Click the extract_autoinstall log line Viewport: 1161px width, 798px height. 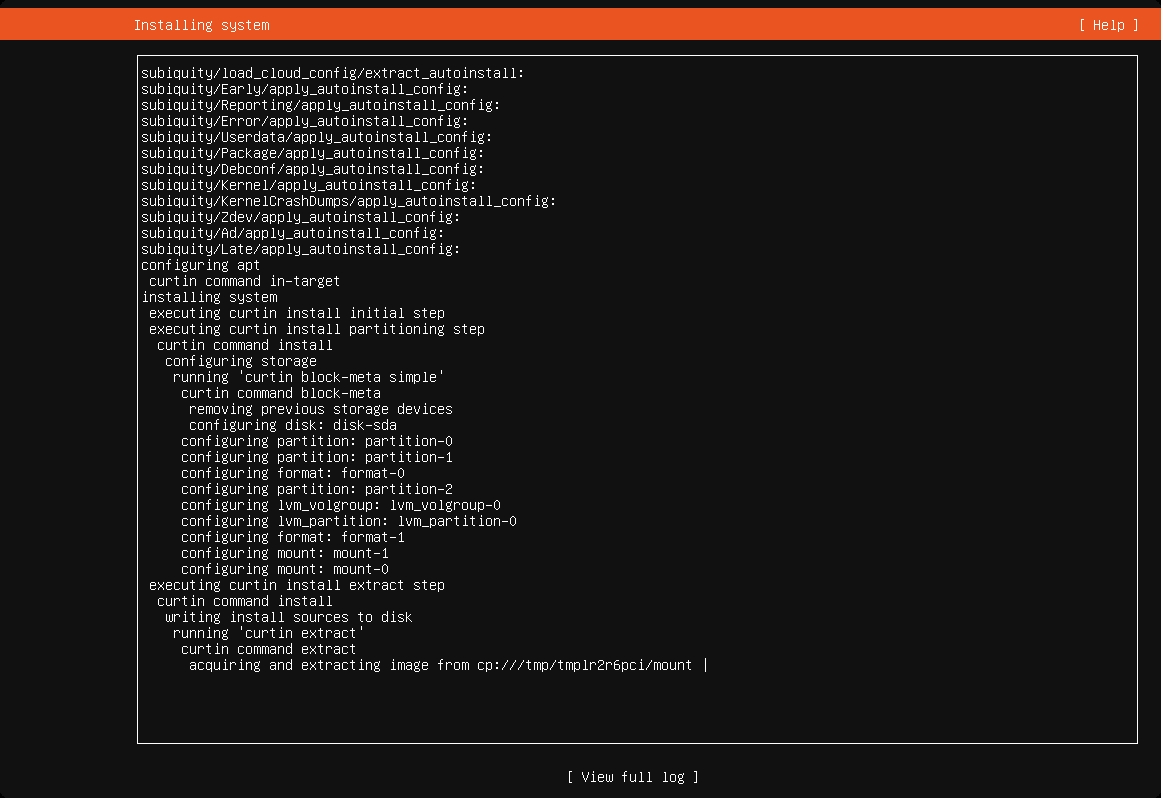tap(332, 73)
